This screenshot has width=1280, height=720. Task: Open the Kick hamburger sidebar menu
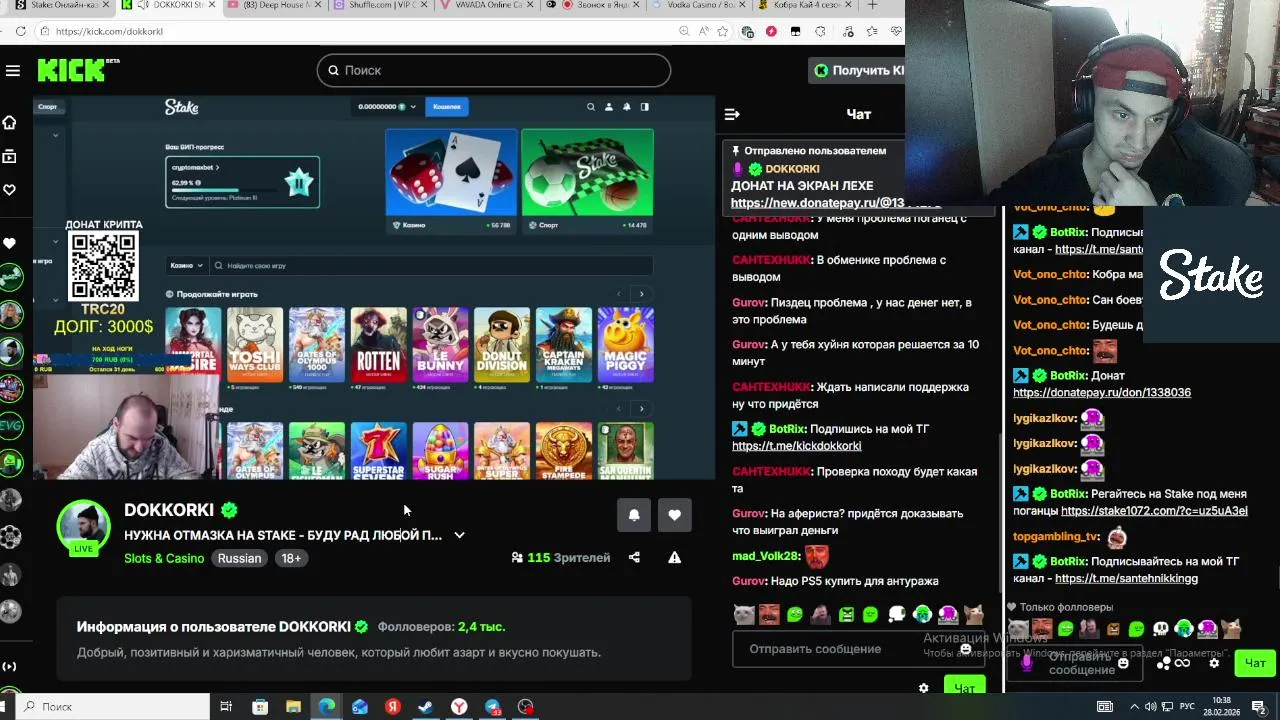click(x=12, y=70)
